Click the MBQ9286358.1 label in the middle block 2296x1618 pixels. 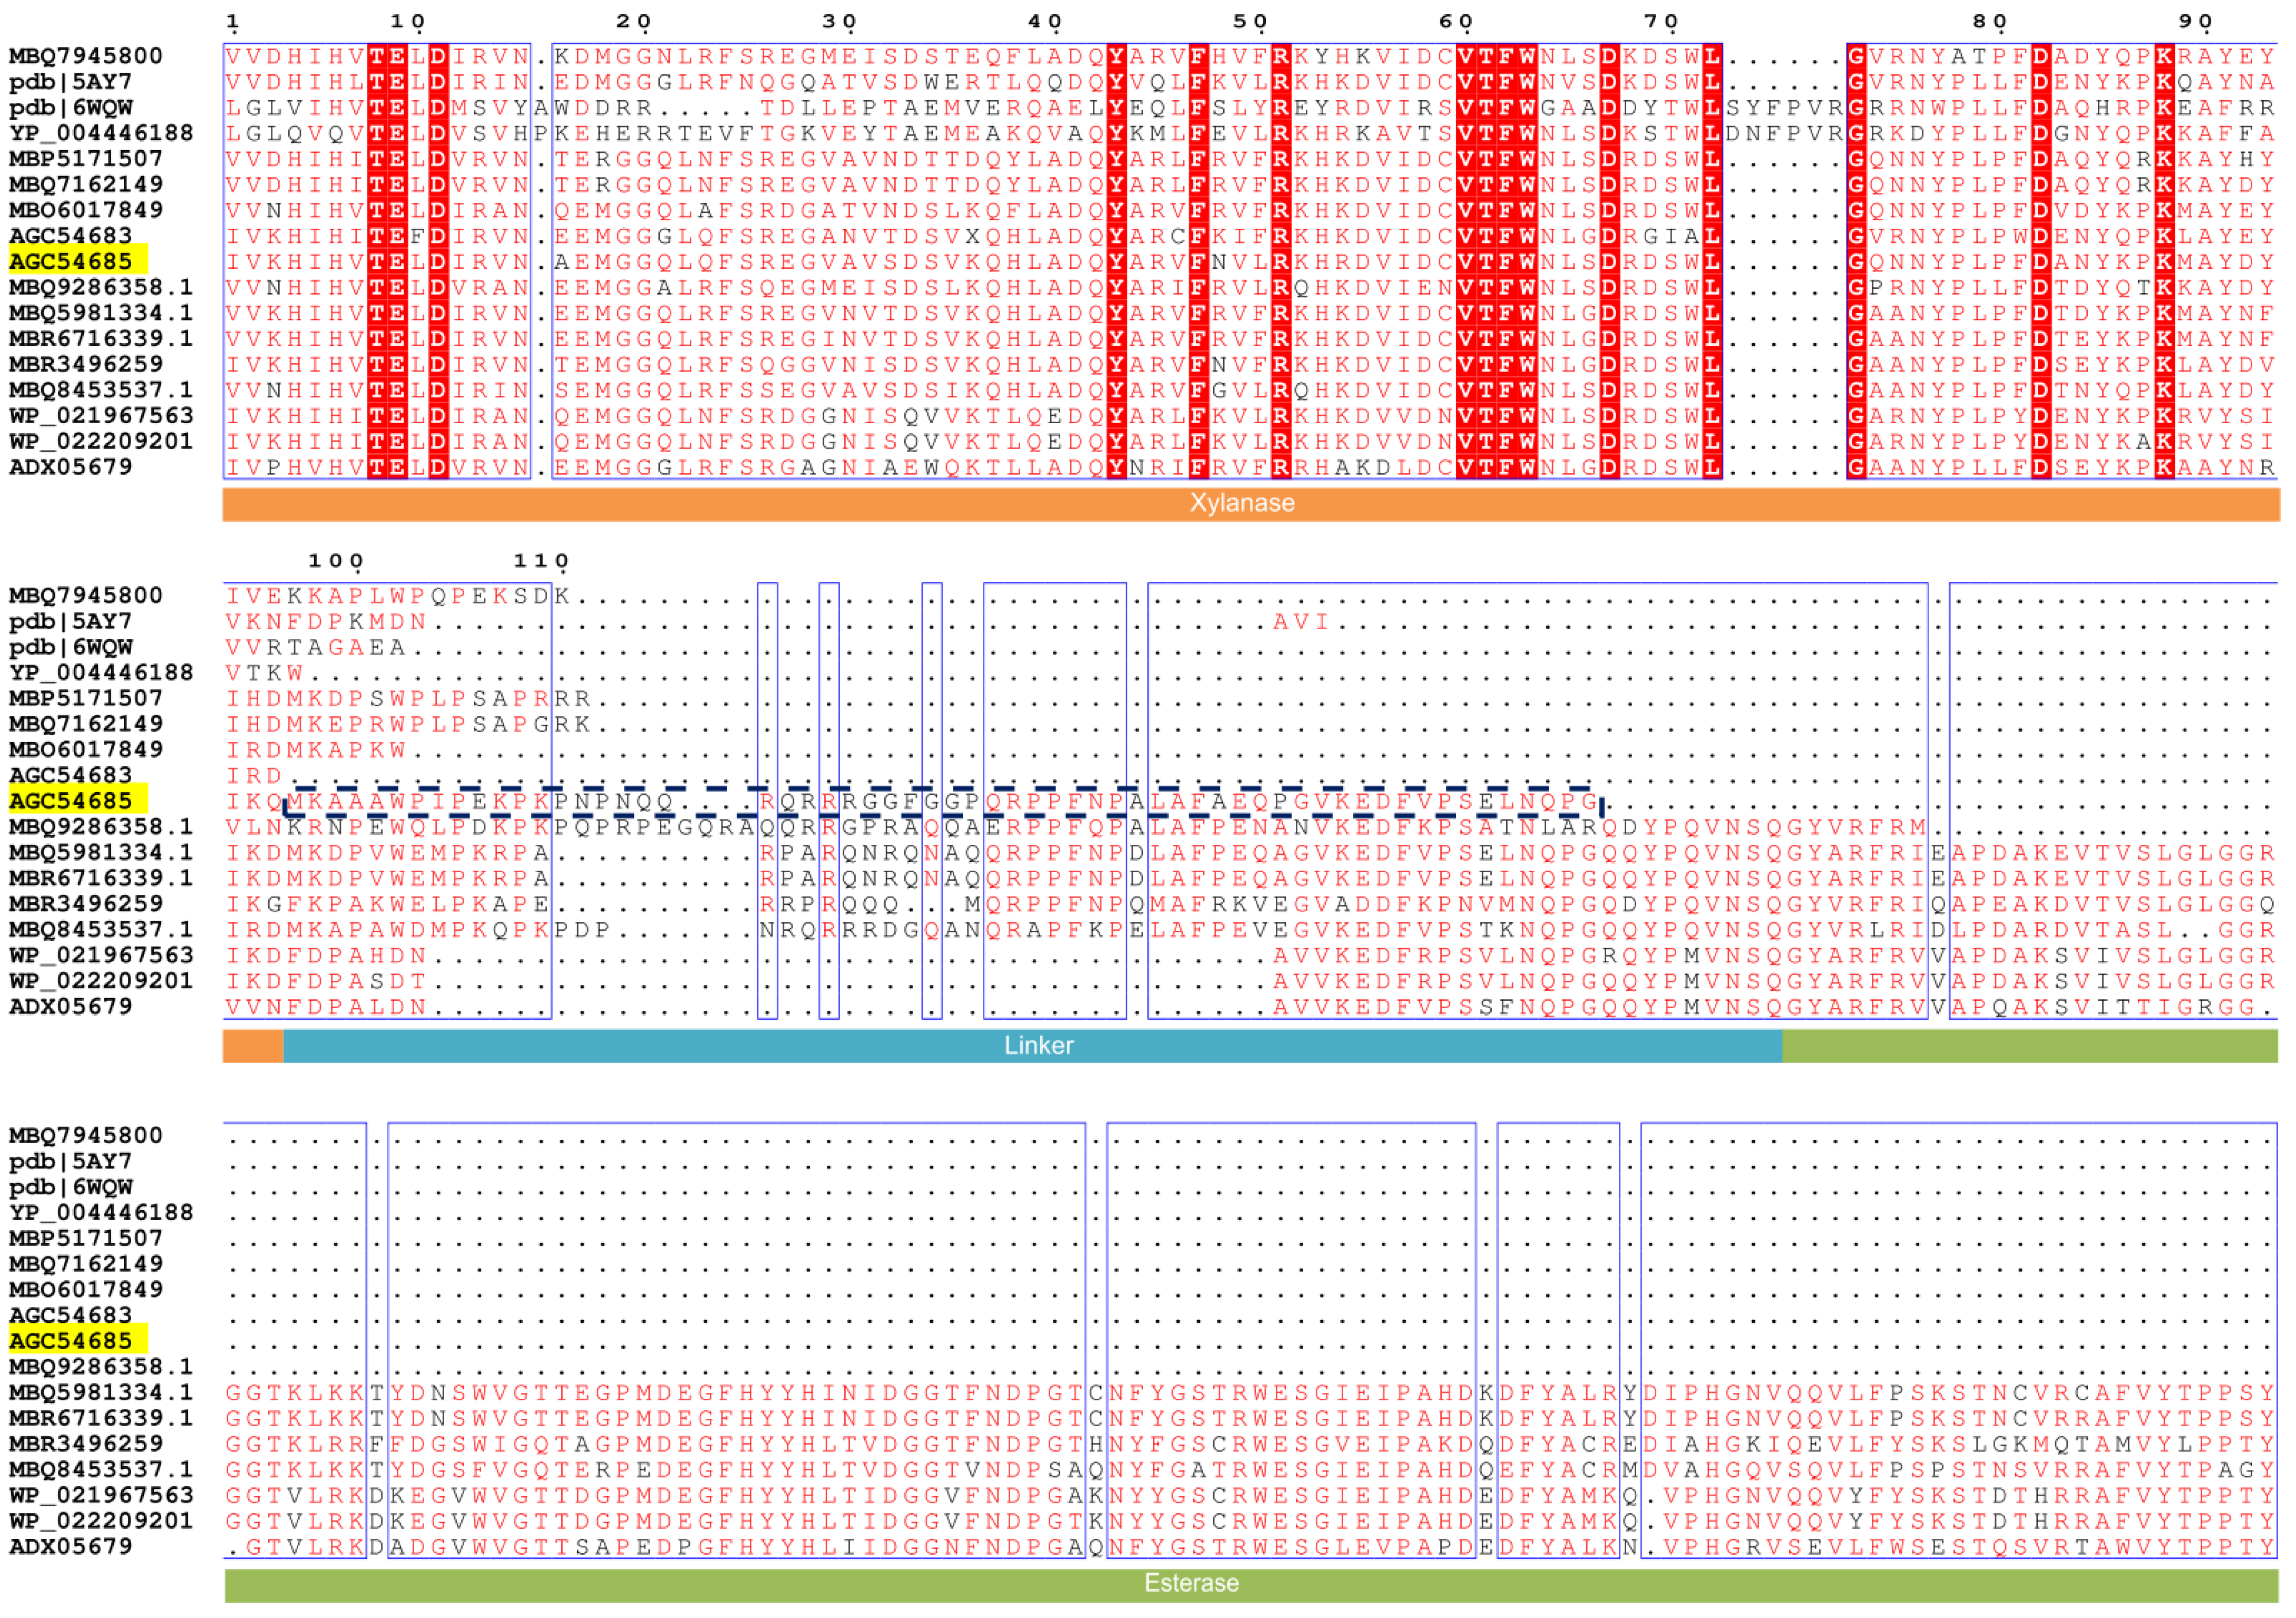100,827
